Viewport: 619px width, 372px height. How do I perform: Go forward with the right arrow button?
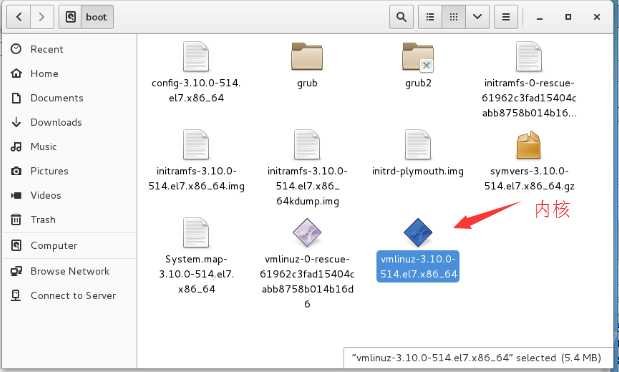(41, 17)
